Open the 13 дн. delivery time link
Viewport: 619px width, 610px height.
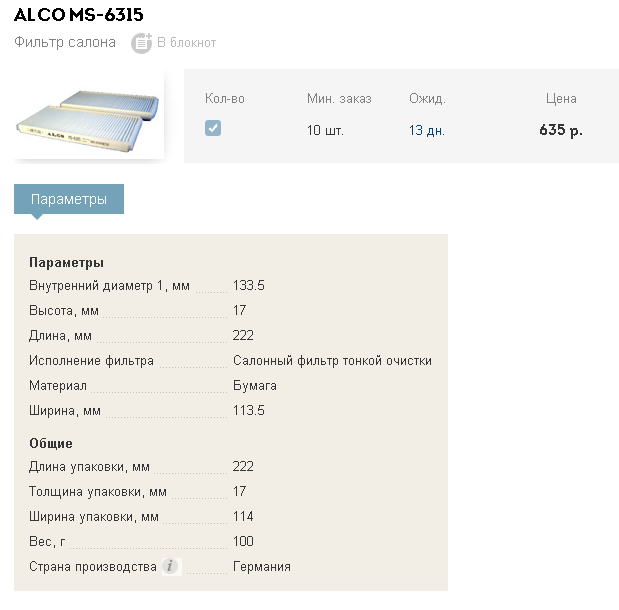(427, 130)
